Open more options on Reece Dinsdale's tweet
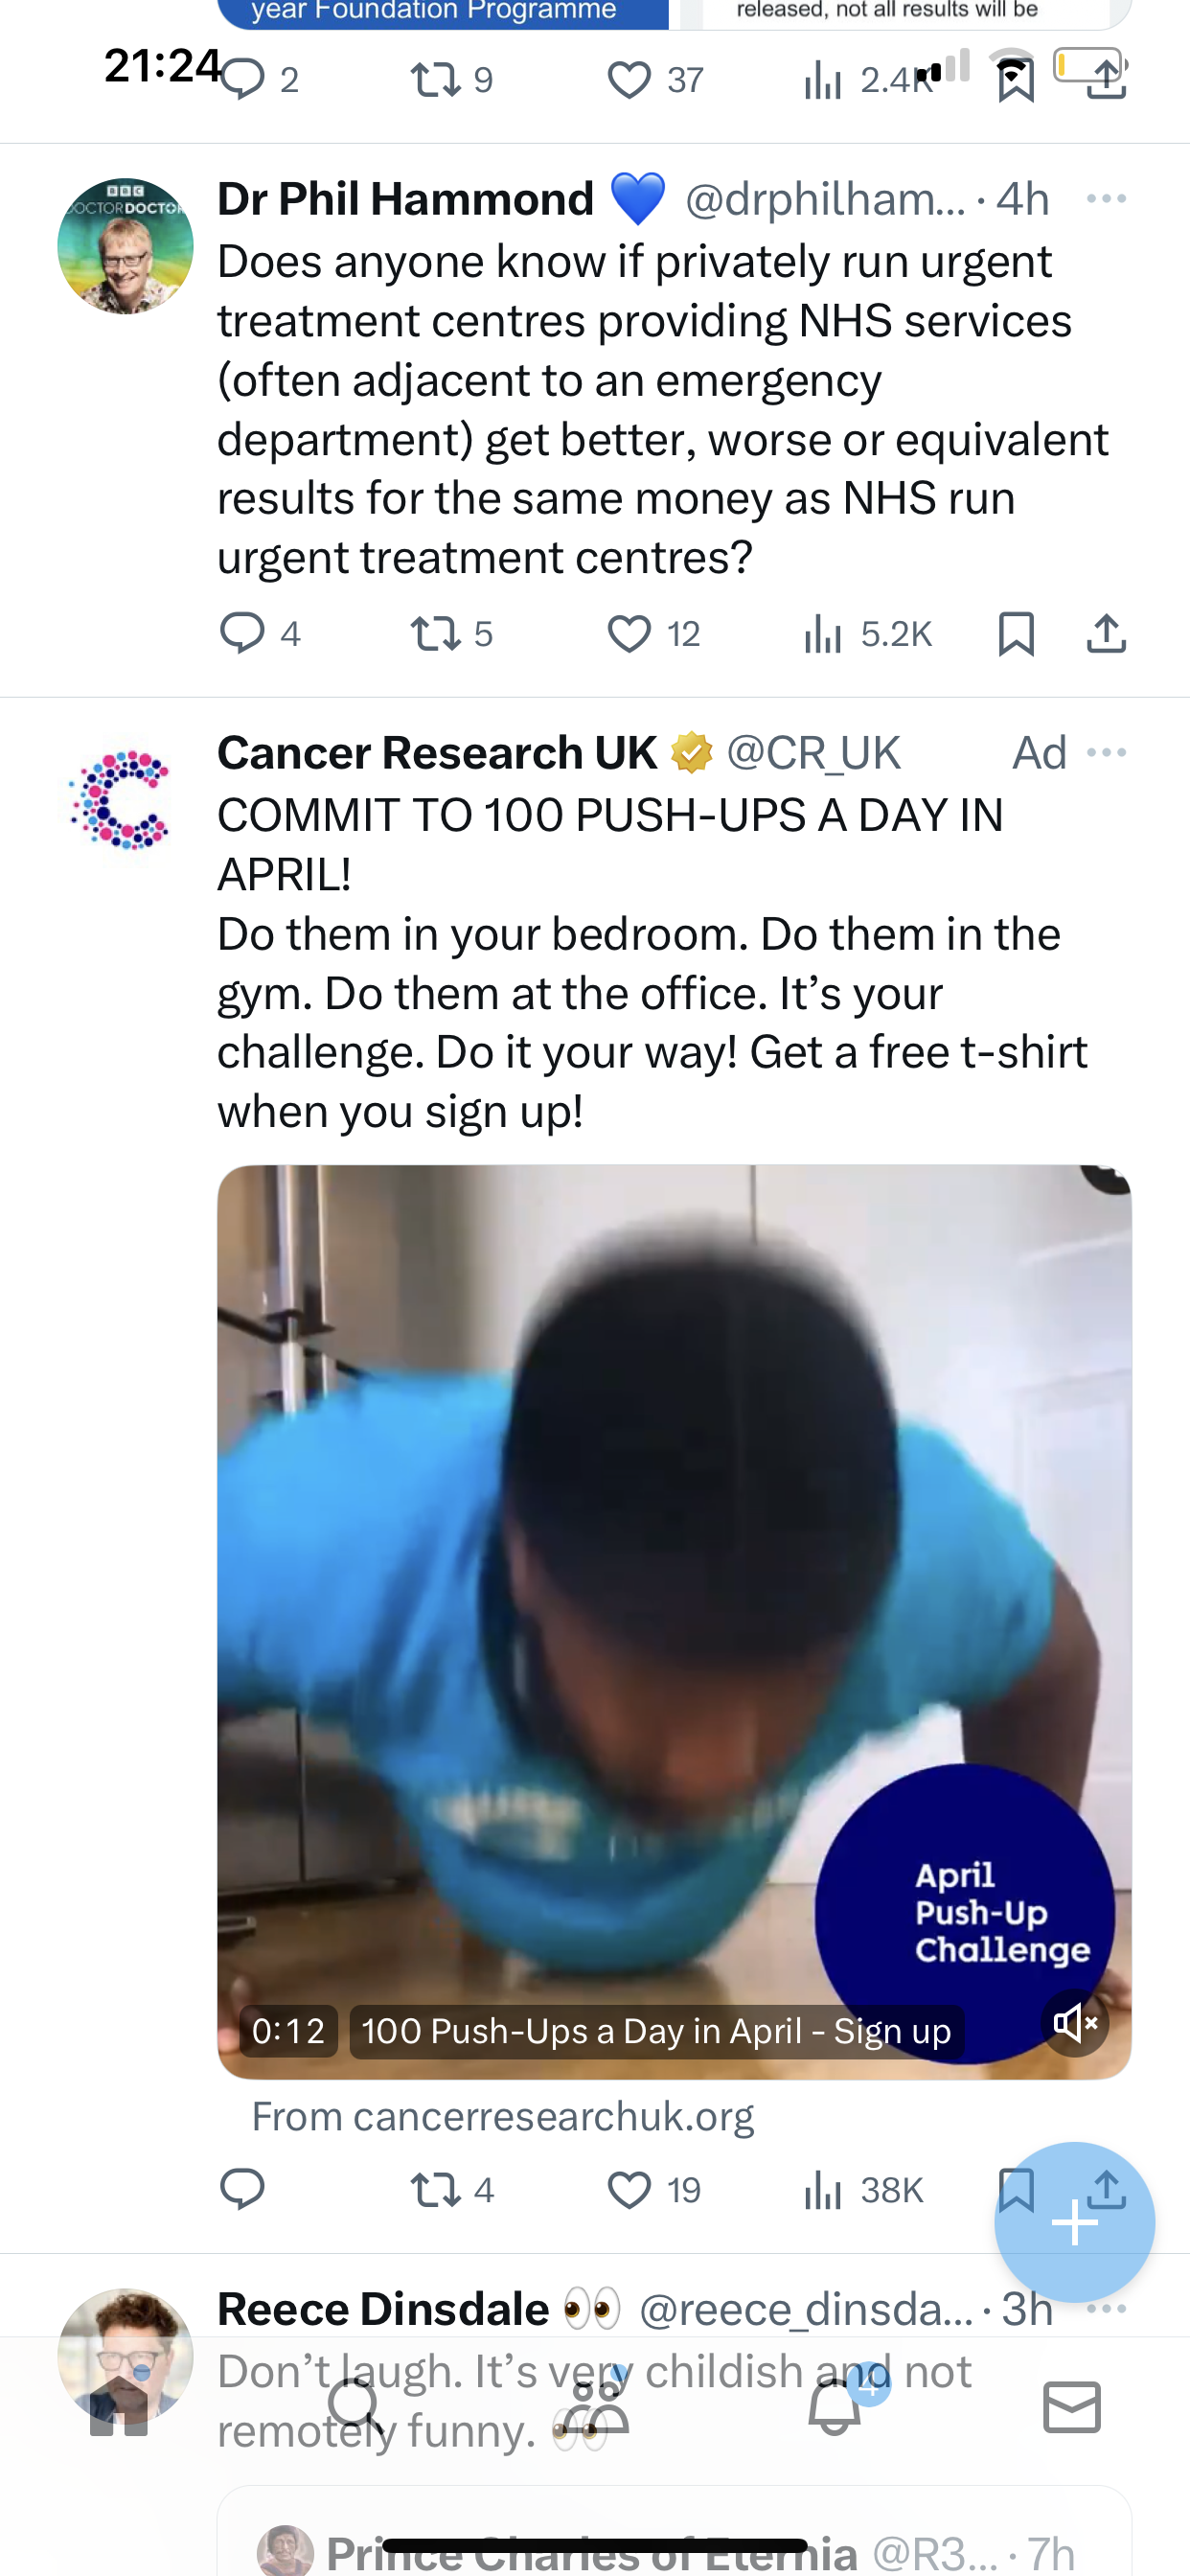The height and width of the screenshot is (2576, 1190). pyautogui.click(x=1106, y=2308)
